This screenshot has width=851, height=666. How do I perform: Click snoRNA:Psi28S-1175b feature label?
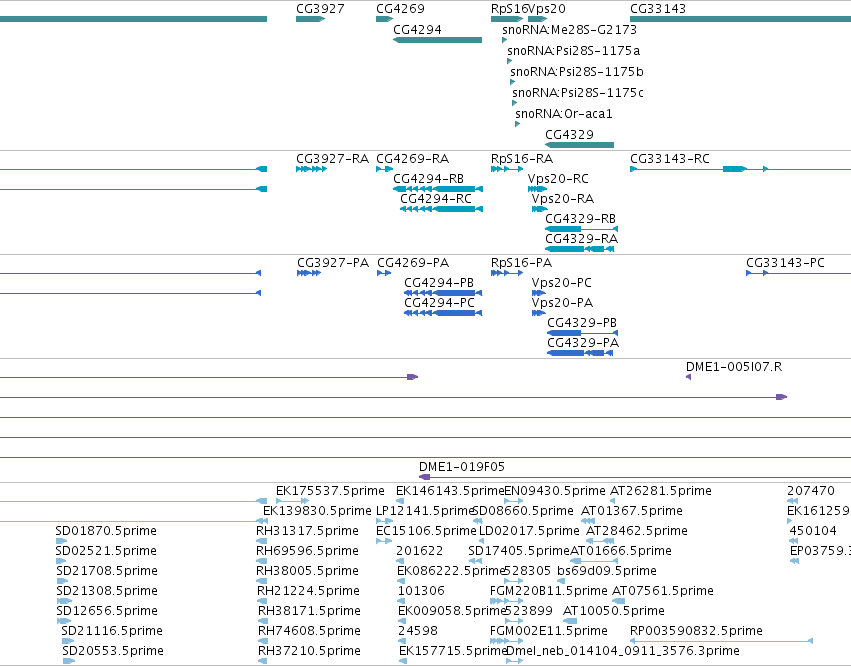[x=576, y=72]
